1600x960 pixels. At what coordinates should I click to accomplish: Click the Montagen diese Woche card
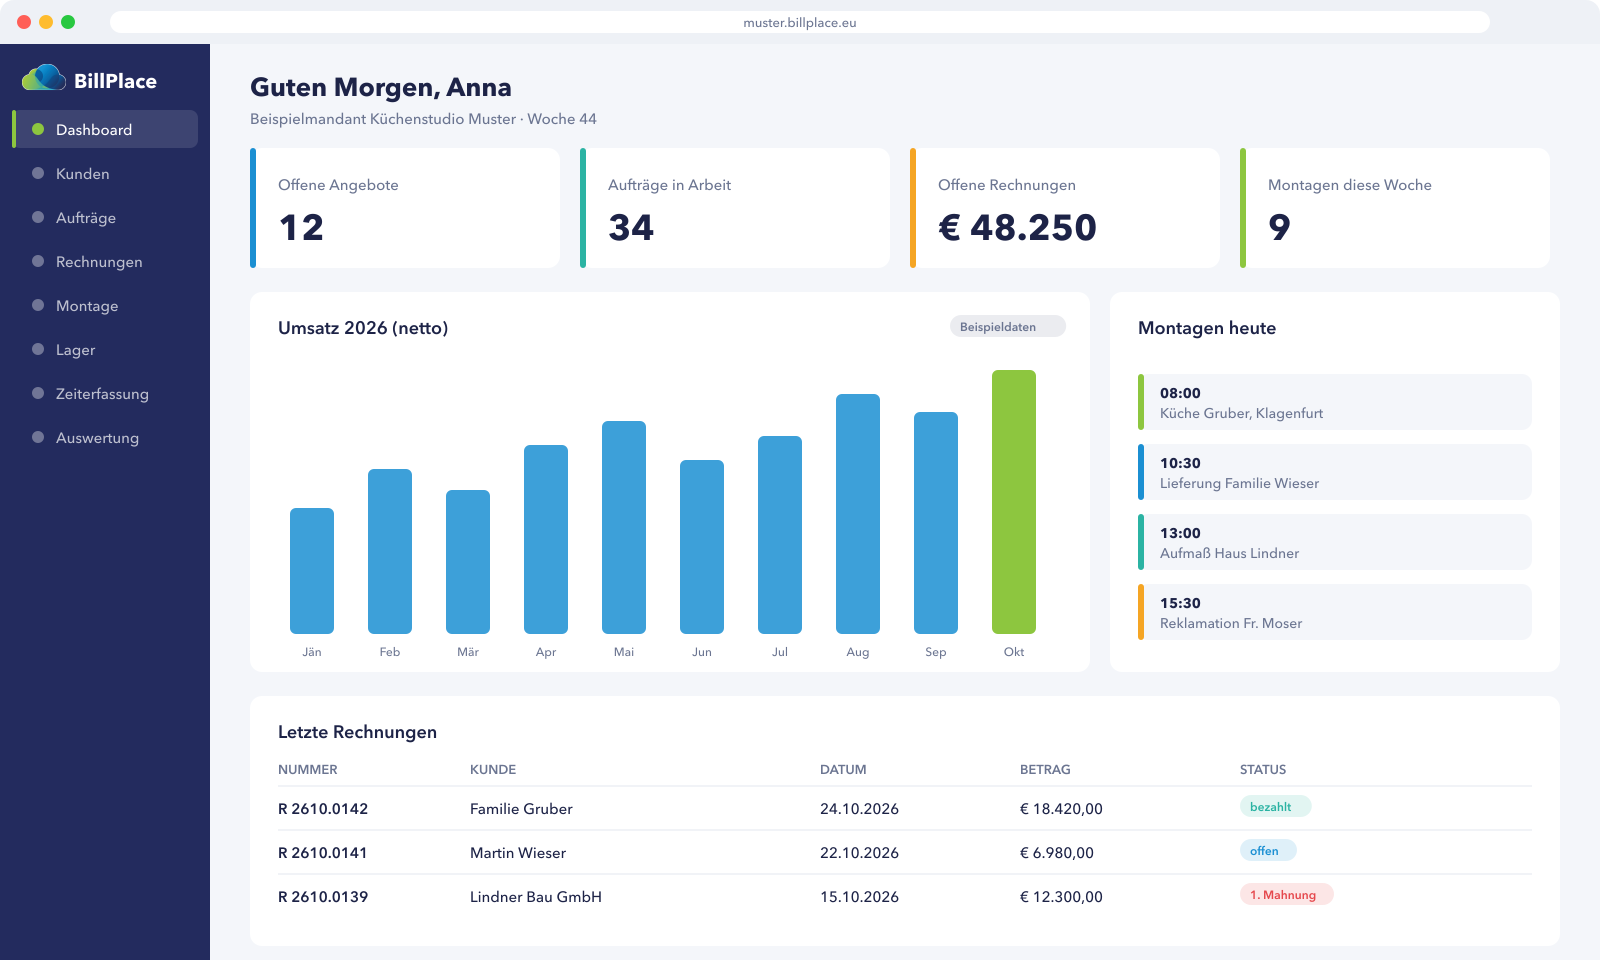pyautogui.click(x=1395, y=208)
